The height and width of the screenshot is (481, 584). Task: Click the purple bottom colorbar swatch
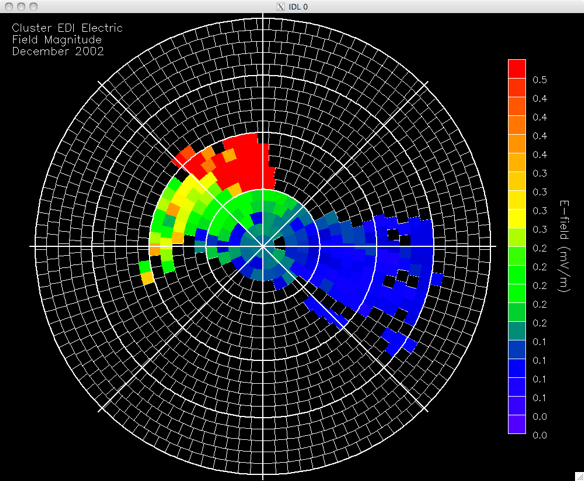coord(517,424)
